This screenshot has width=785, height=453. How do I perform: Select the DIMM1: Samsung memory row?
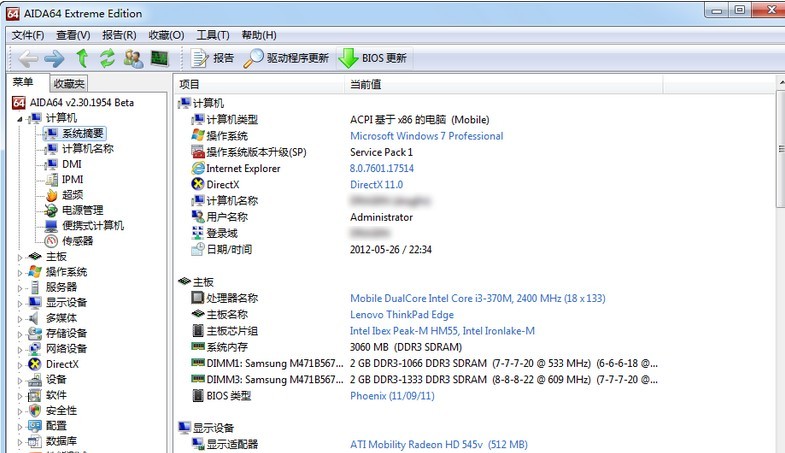click(x=425, y=363)
